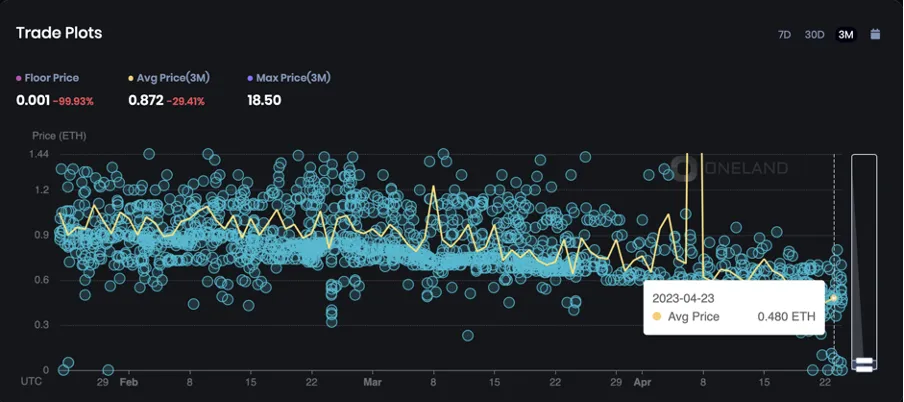904x402 pixels.
Task: Switch to the 30D time range
Action: (815, 35)
